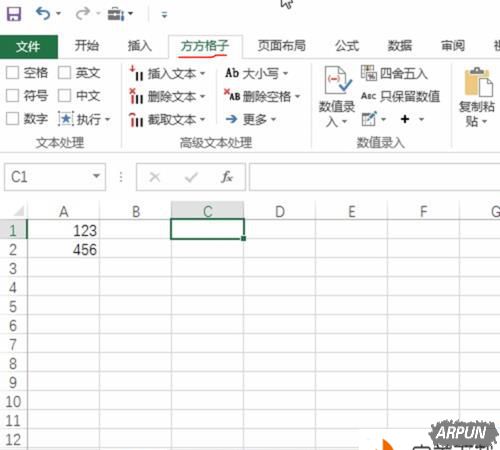The height and width of the screenshot is (450, 500).
Task: Open the 执行 dropdown arrow
Action: coord(108,119)
